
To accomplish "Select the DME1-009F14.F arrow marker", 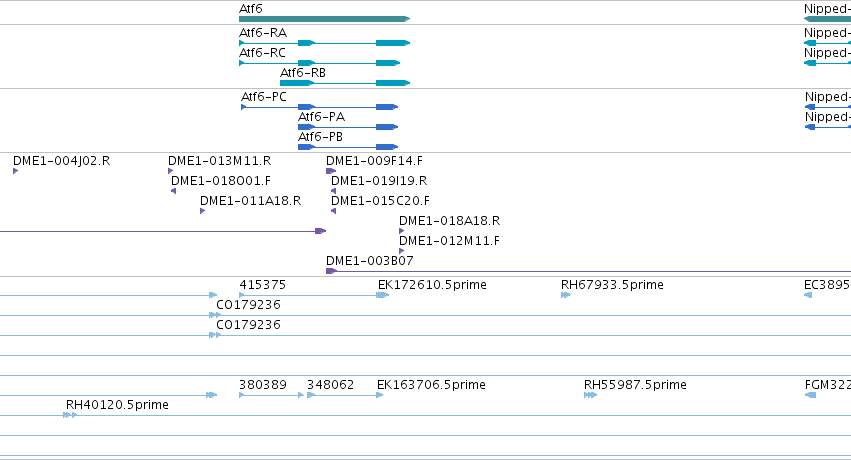I will (x=331, y=171).
